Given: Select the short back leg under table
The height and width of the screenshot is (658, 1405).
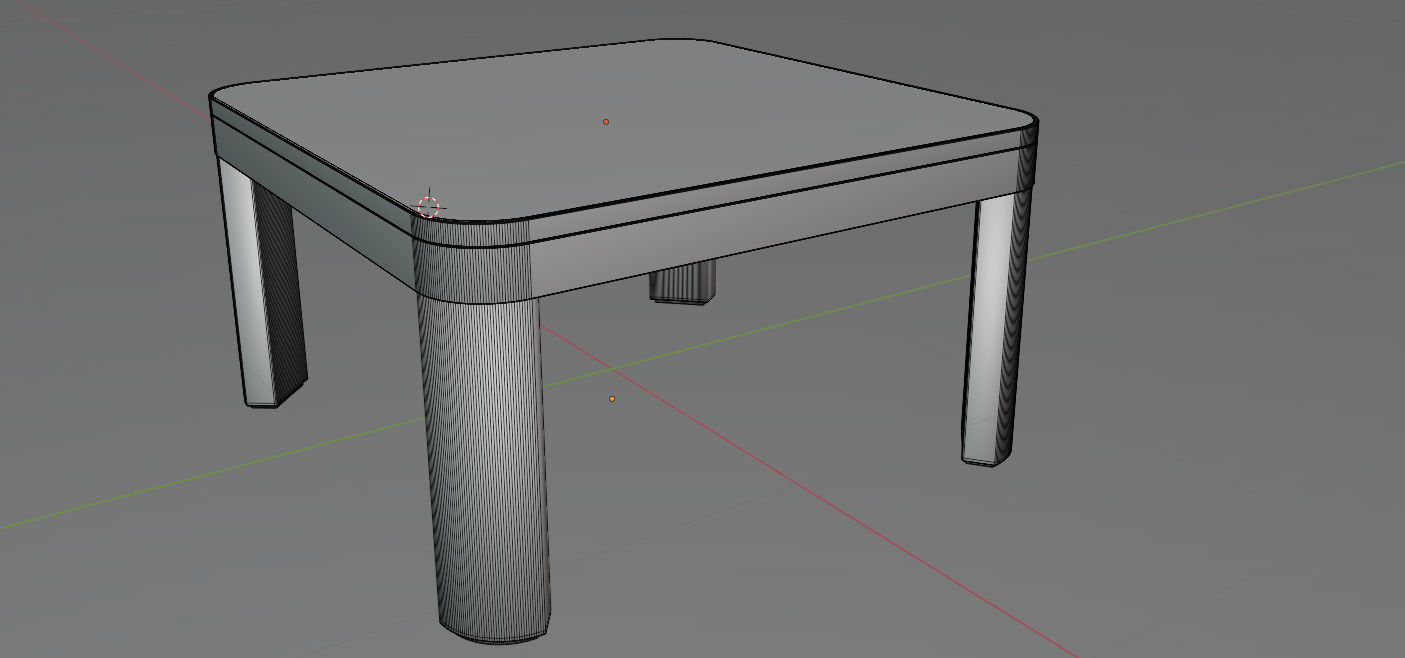Looking at the screenshot, I should point(683,283).
